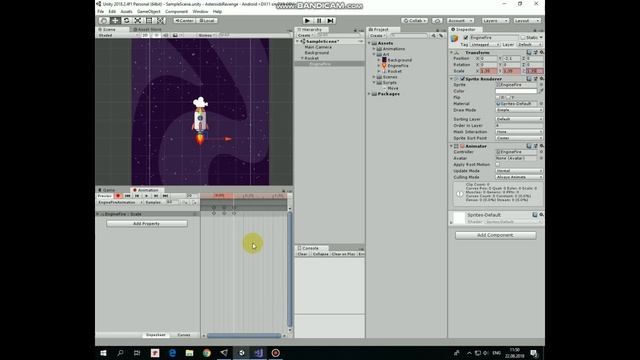The width and height of the screenshot is (640, 360).
Task: Open the Window menu
Action: pos(200,11)
